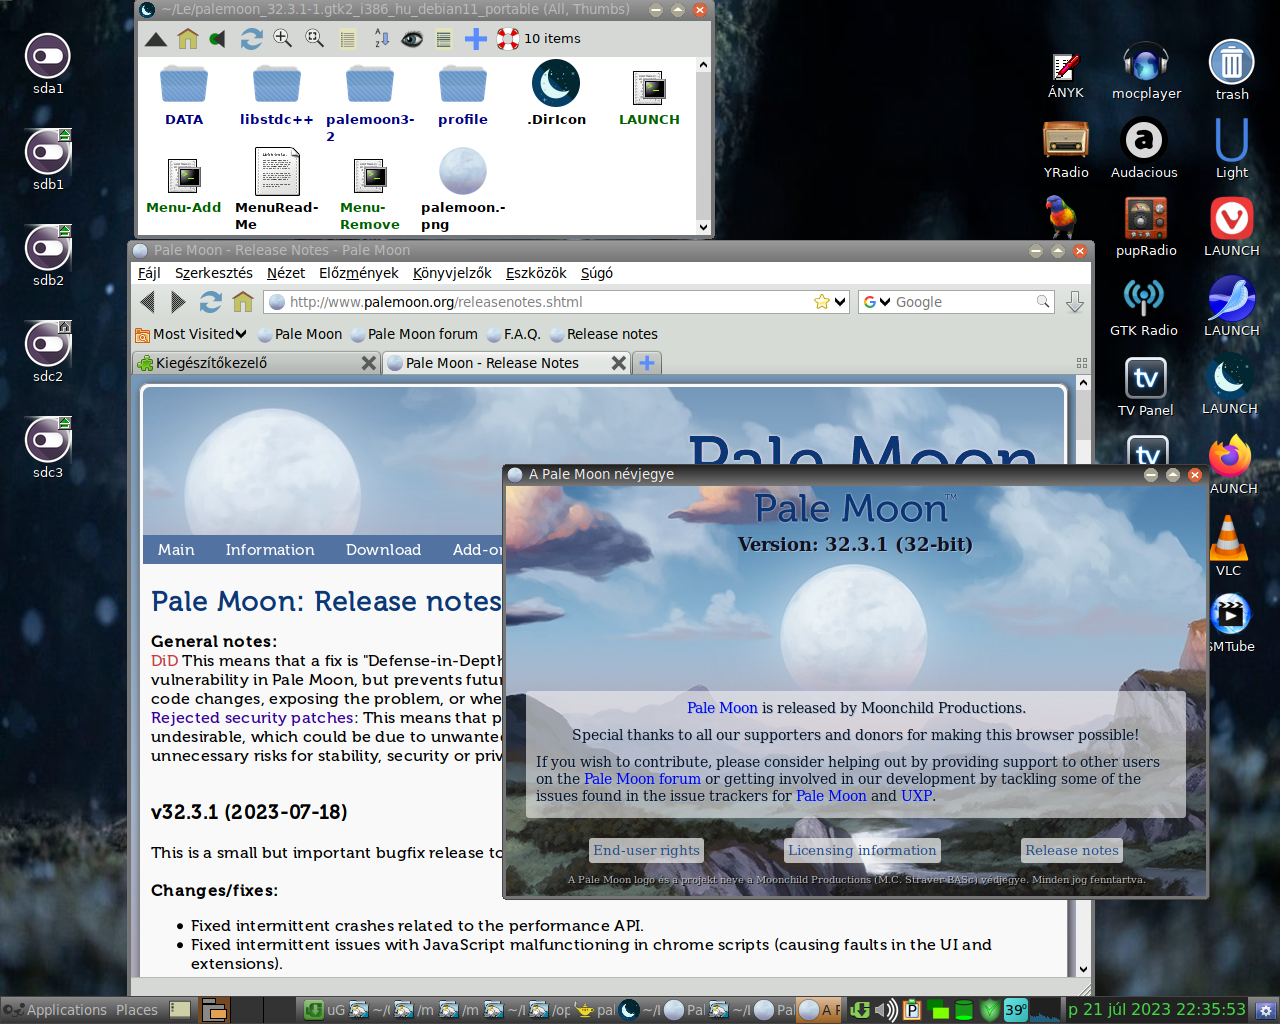Select the MenuReadMe text file
Screen dimensions: 1280x1024
[277, 190]
